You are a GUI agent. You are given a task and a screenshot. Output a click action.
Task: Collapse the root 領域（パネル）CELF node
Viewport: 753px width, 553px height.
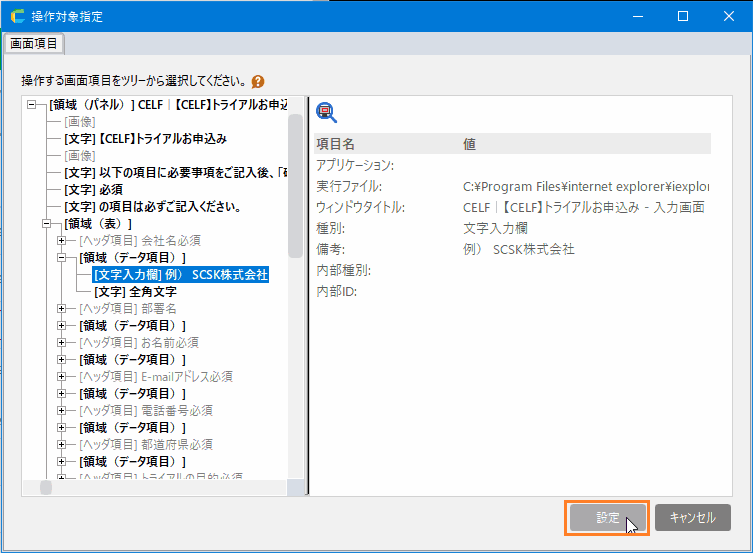[x=31, y=104]
